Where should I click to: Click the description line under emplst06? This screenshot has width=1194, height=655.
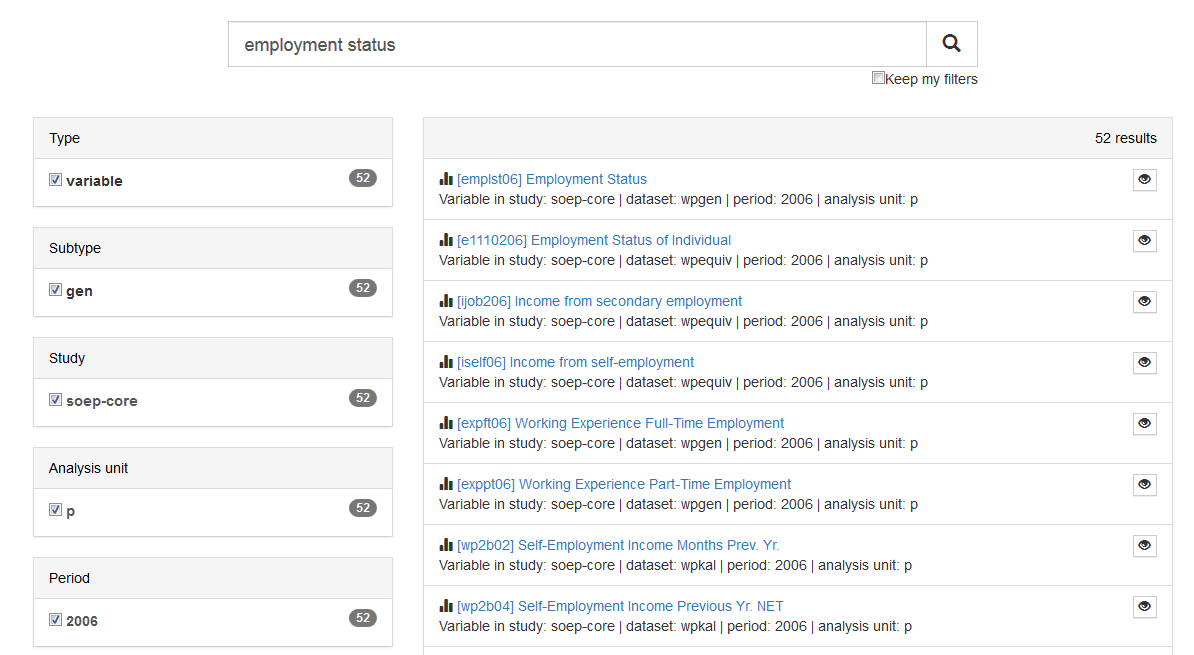pyautogui.click(x=678, y=200)
